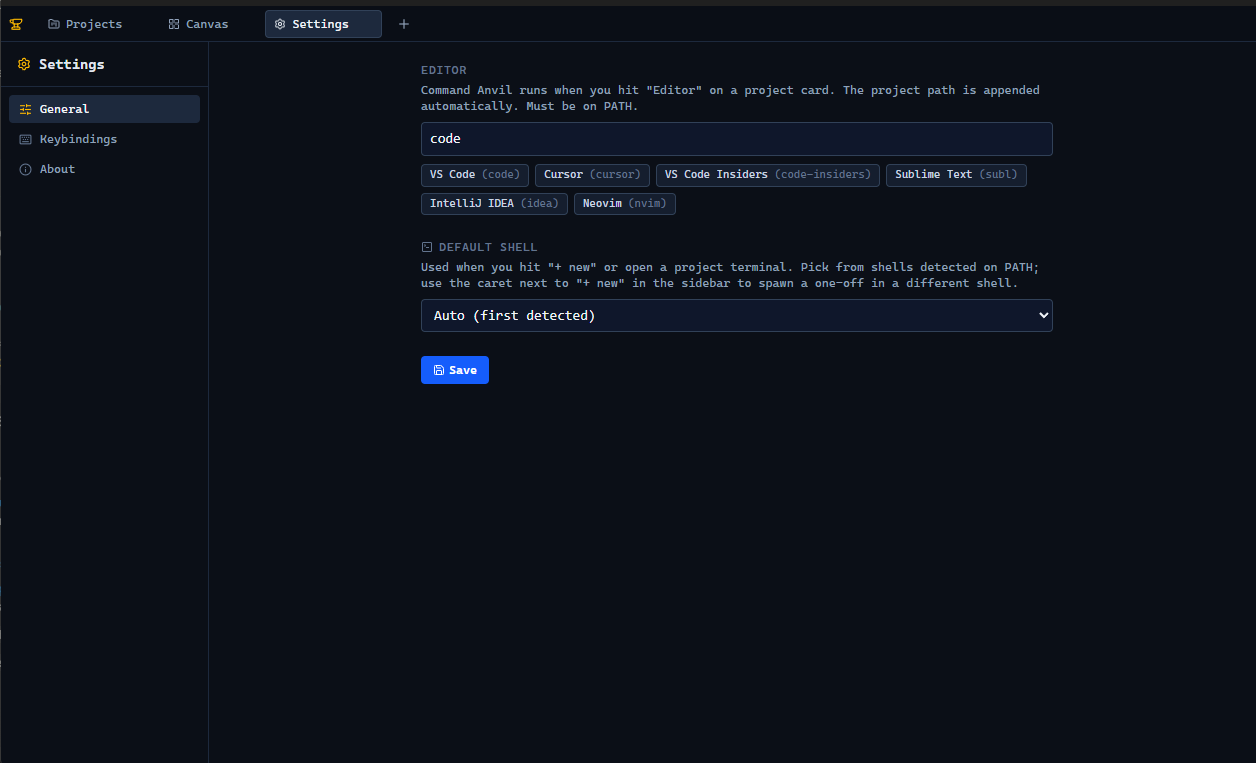Click the folder icon on Projects tab
Viewport: 1256px width, 763px height.
coord(54,24)
